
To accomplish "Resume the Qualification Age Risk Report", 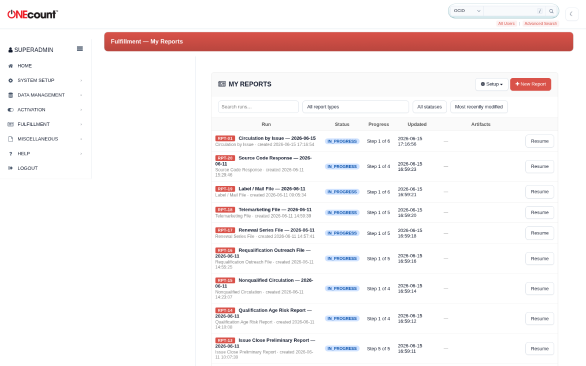I will click(539, 319).
